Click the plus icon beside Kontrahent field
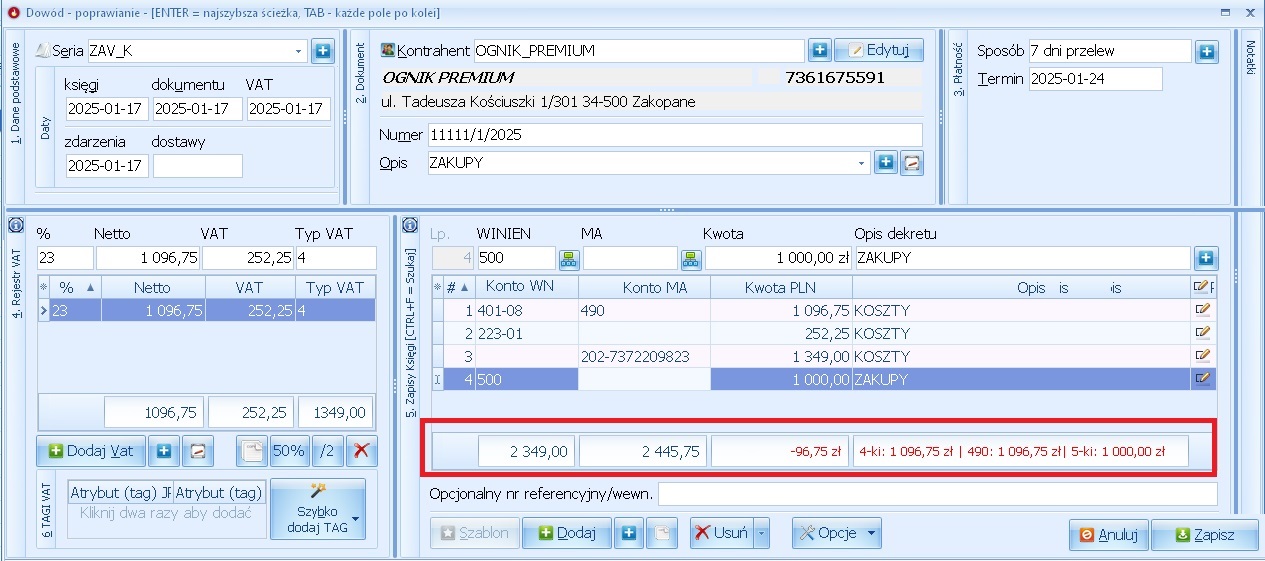 (819, 50)
